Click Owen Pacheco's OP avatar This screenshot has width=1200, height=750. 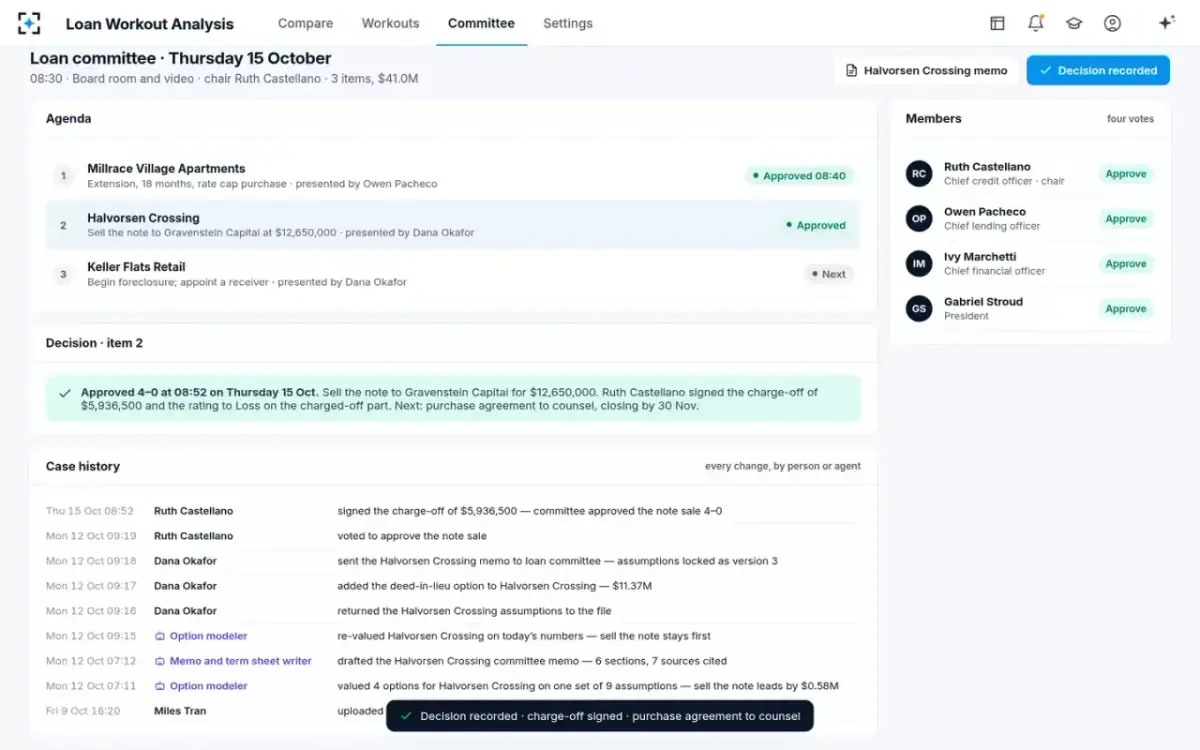919,219
